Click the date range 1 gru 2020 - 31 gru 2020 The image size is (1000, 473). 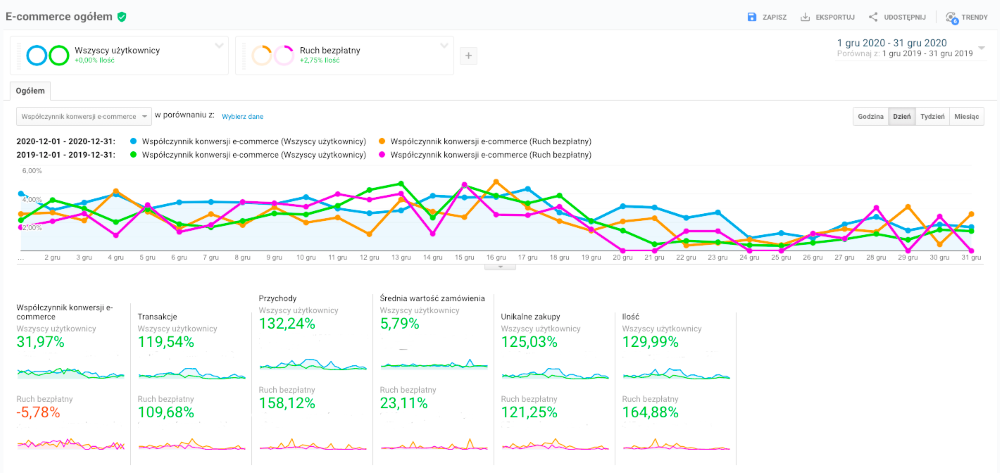(x=891, y=43)
